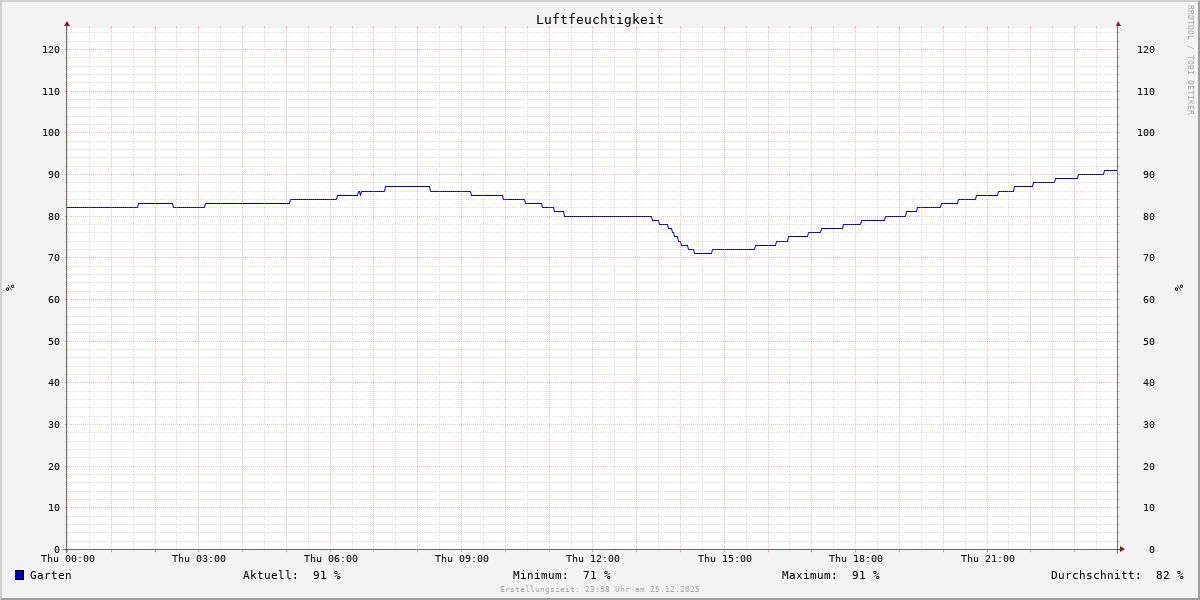Click the arrow atop the right y-axis
The height and width of the screenshot is (600, 1200).
coord(1118,23)
